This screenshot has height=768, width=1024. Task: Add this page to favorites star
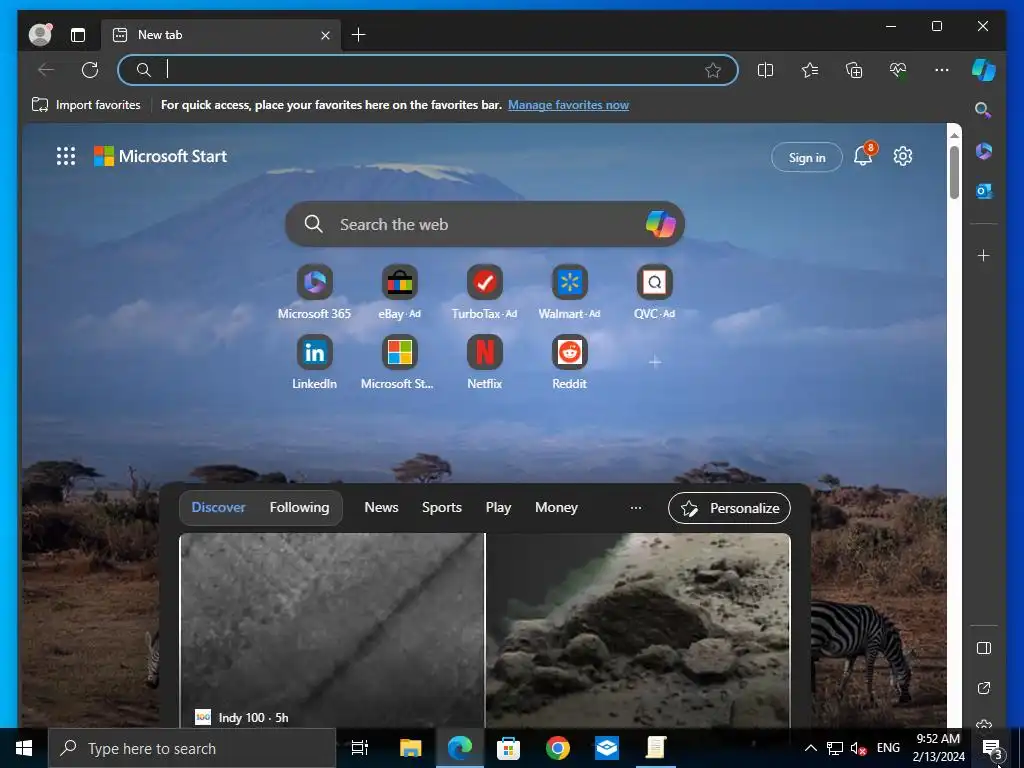click(x=712, y=70)
